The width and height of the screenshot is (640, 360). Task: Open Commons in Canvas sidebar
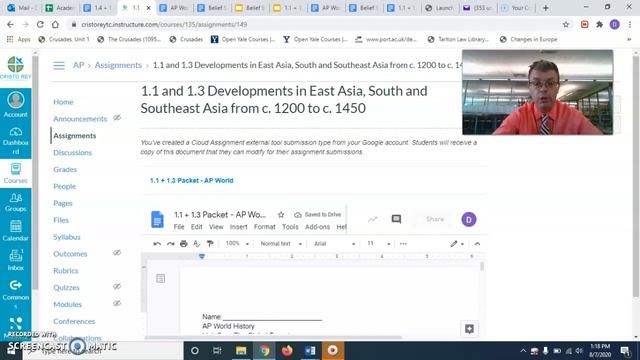point(16,294)
